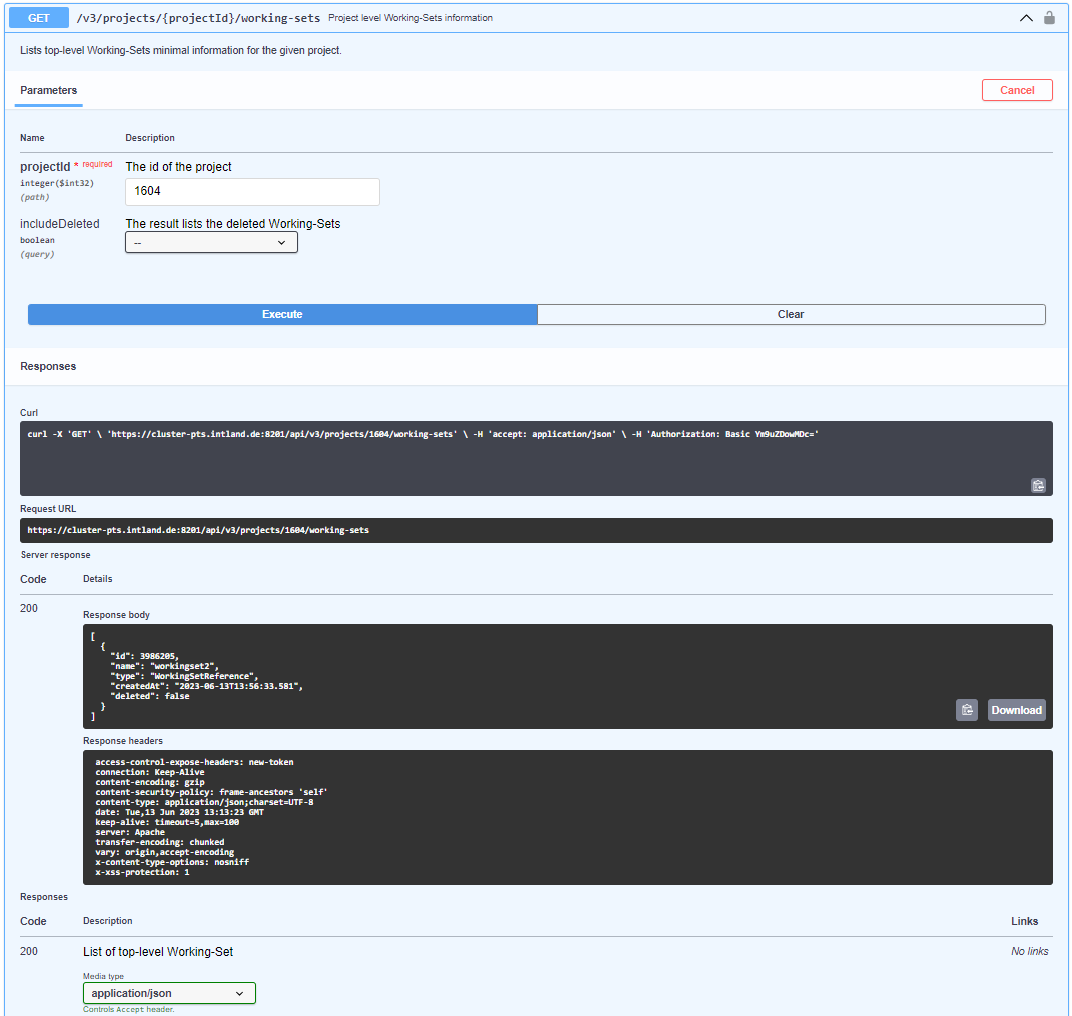Click the "Controls Accept header." note
The image size is (1072, 1016).
pos(129,1009)
